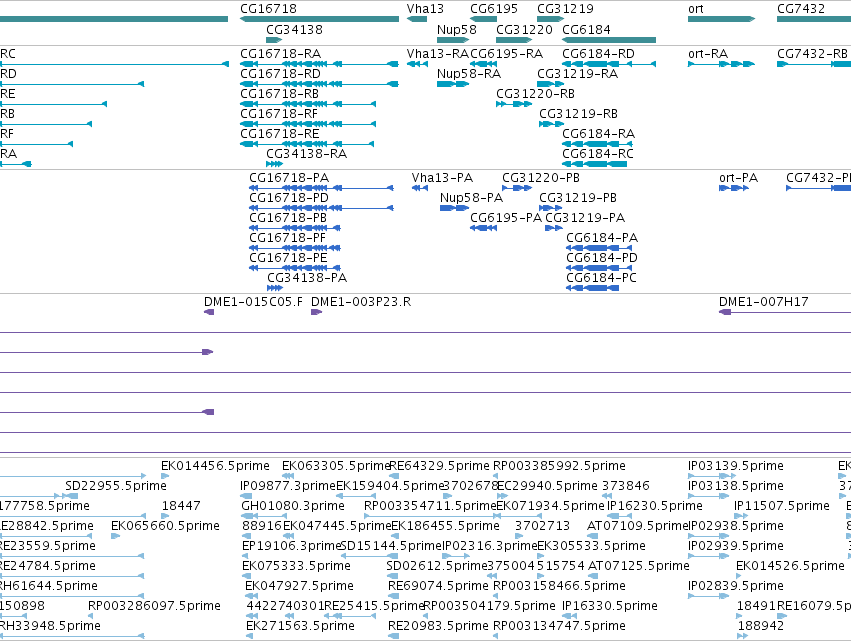Select transcript CG6195-RA
Image resolution: width=851 pixels, height=641 pixels.
[x=506, y=54]
